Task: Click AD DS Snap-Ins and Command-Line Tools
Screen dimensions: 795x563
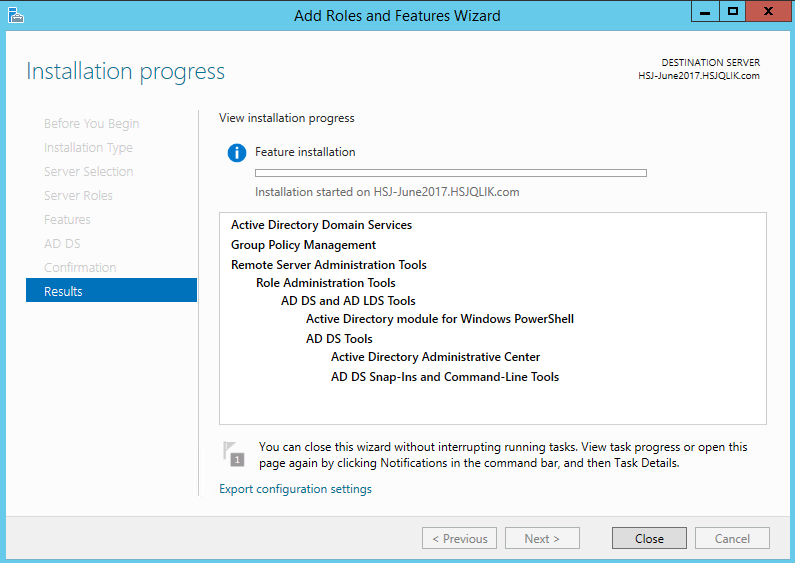Action: point(445,377)
